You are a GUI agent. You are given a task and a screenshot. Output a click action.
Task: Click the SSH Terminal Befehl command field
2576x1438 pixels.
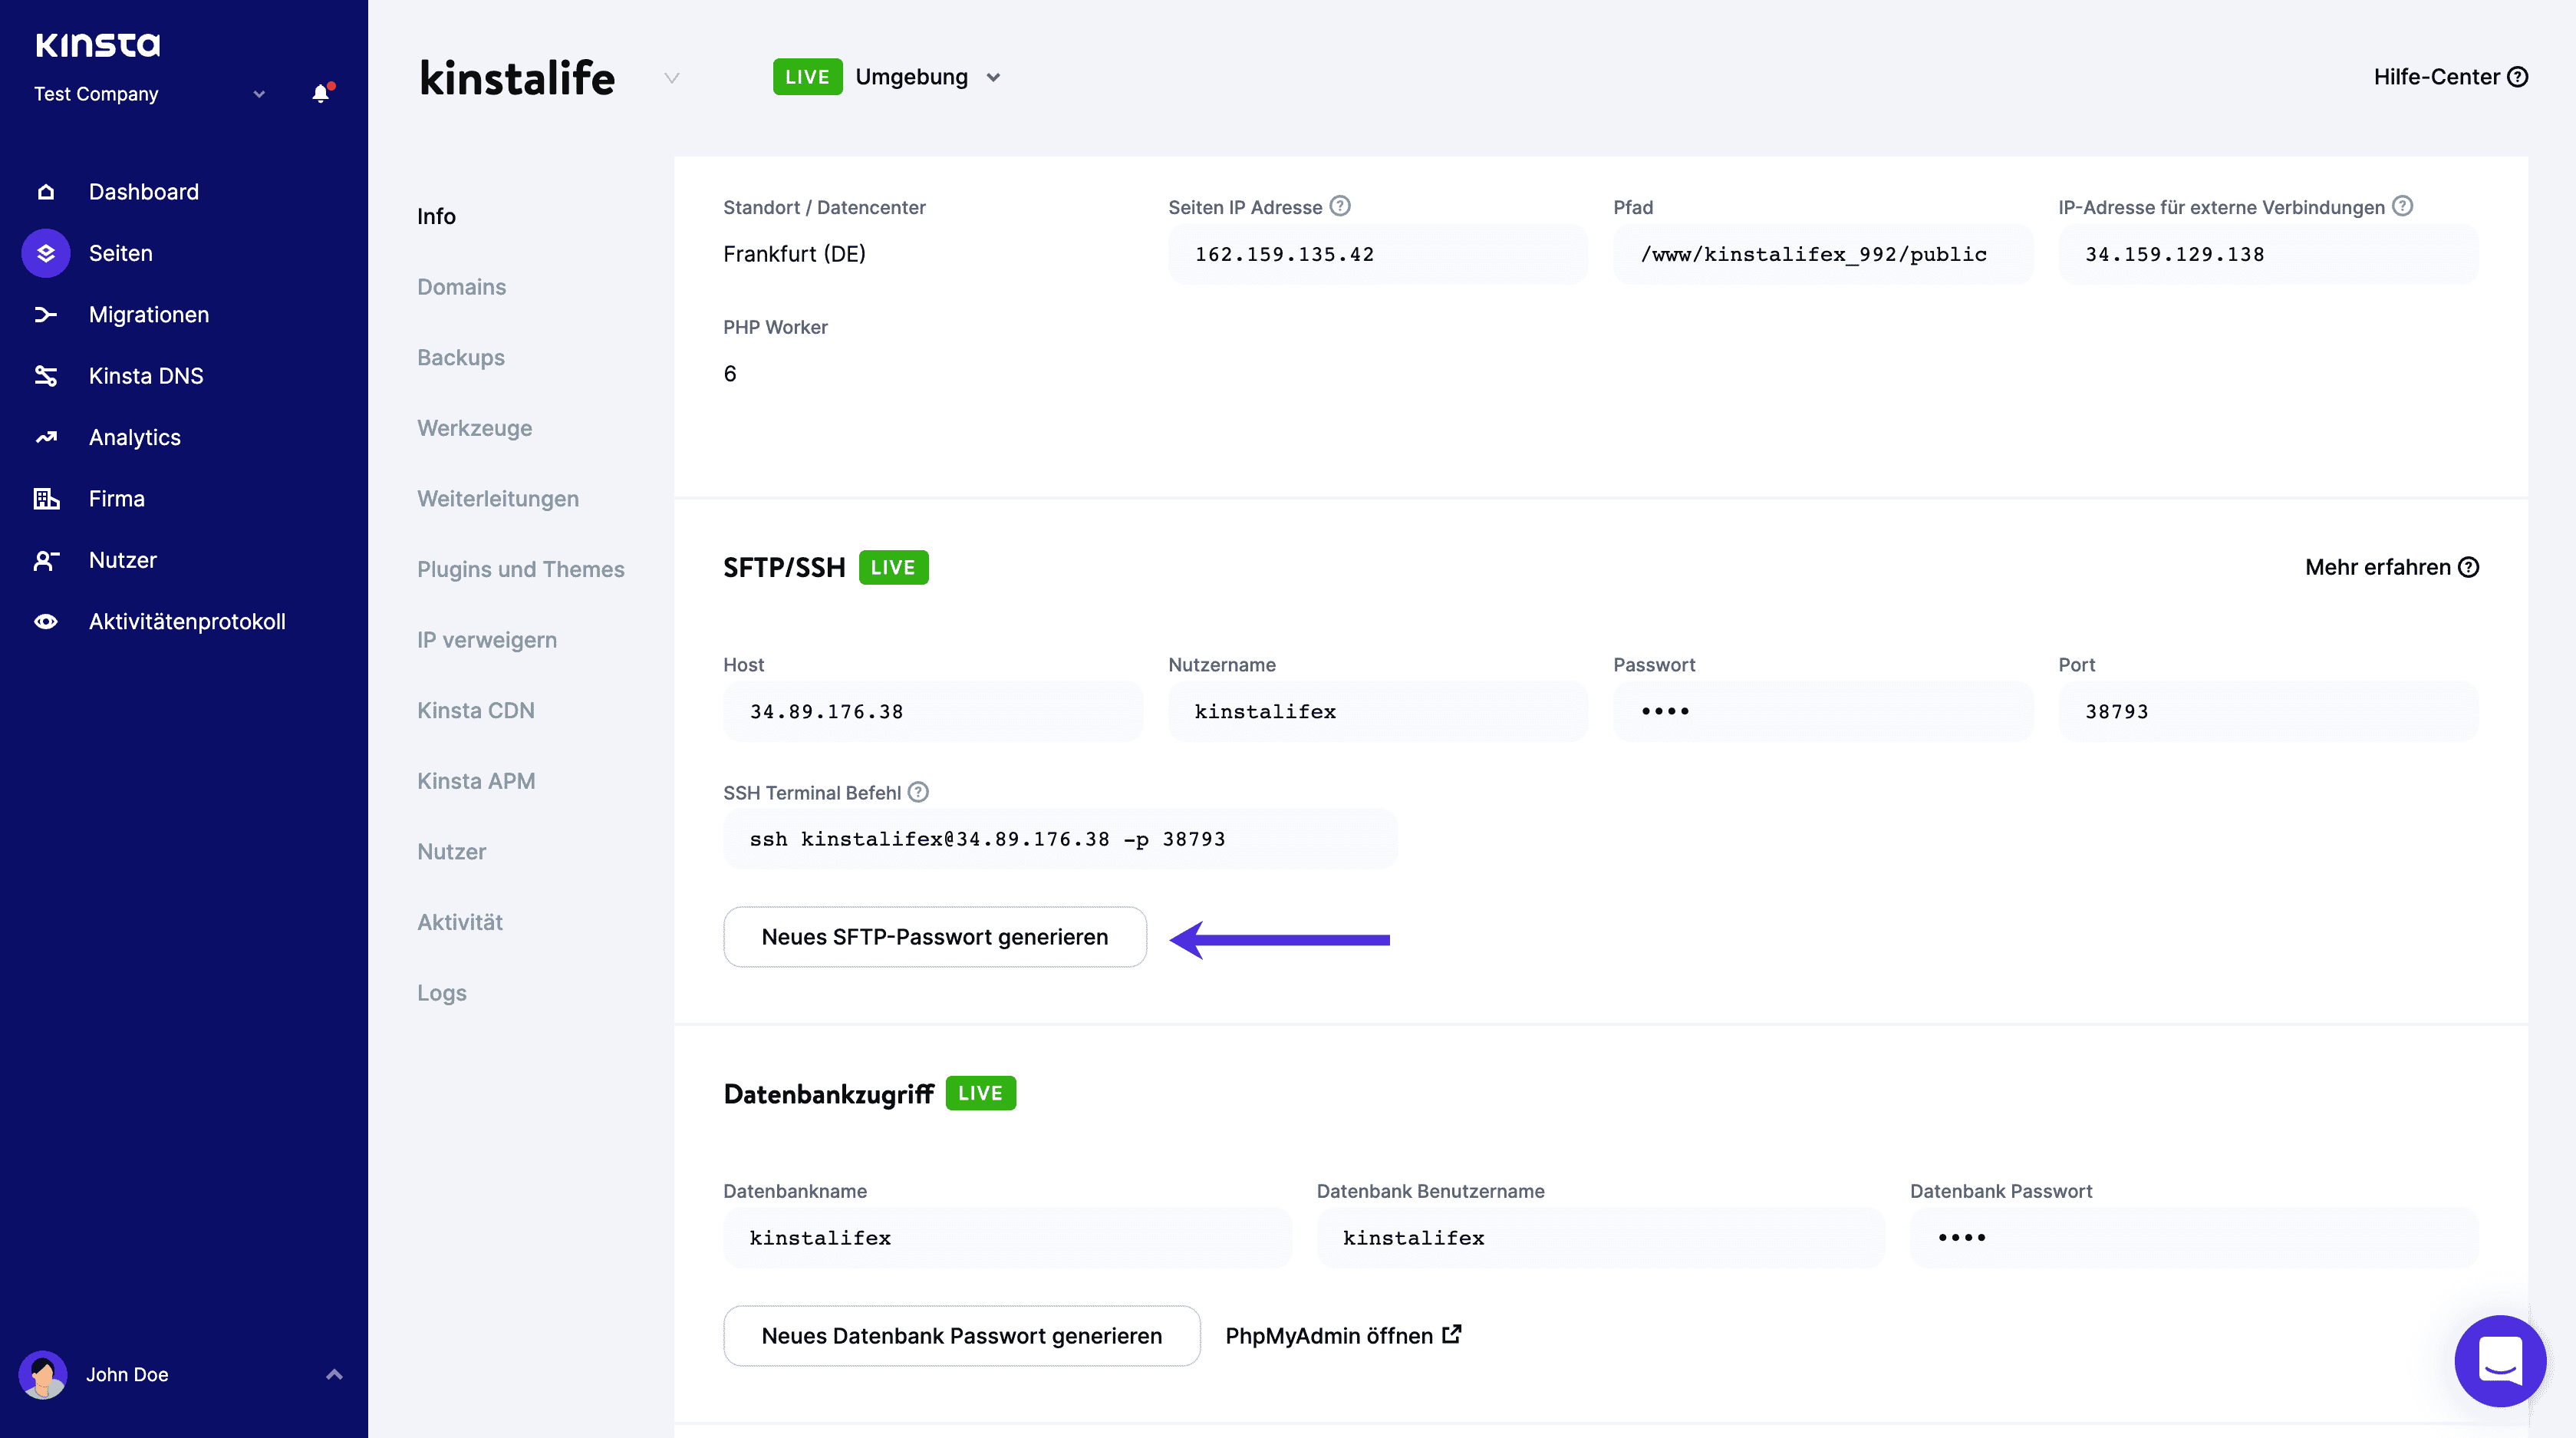[x=1060, y=839]
